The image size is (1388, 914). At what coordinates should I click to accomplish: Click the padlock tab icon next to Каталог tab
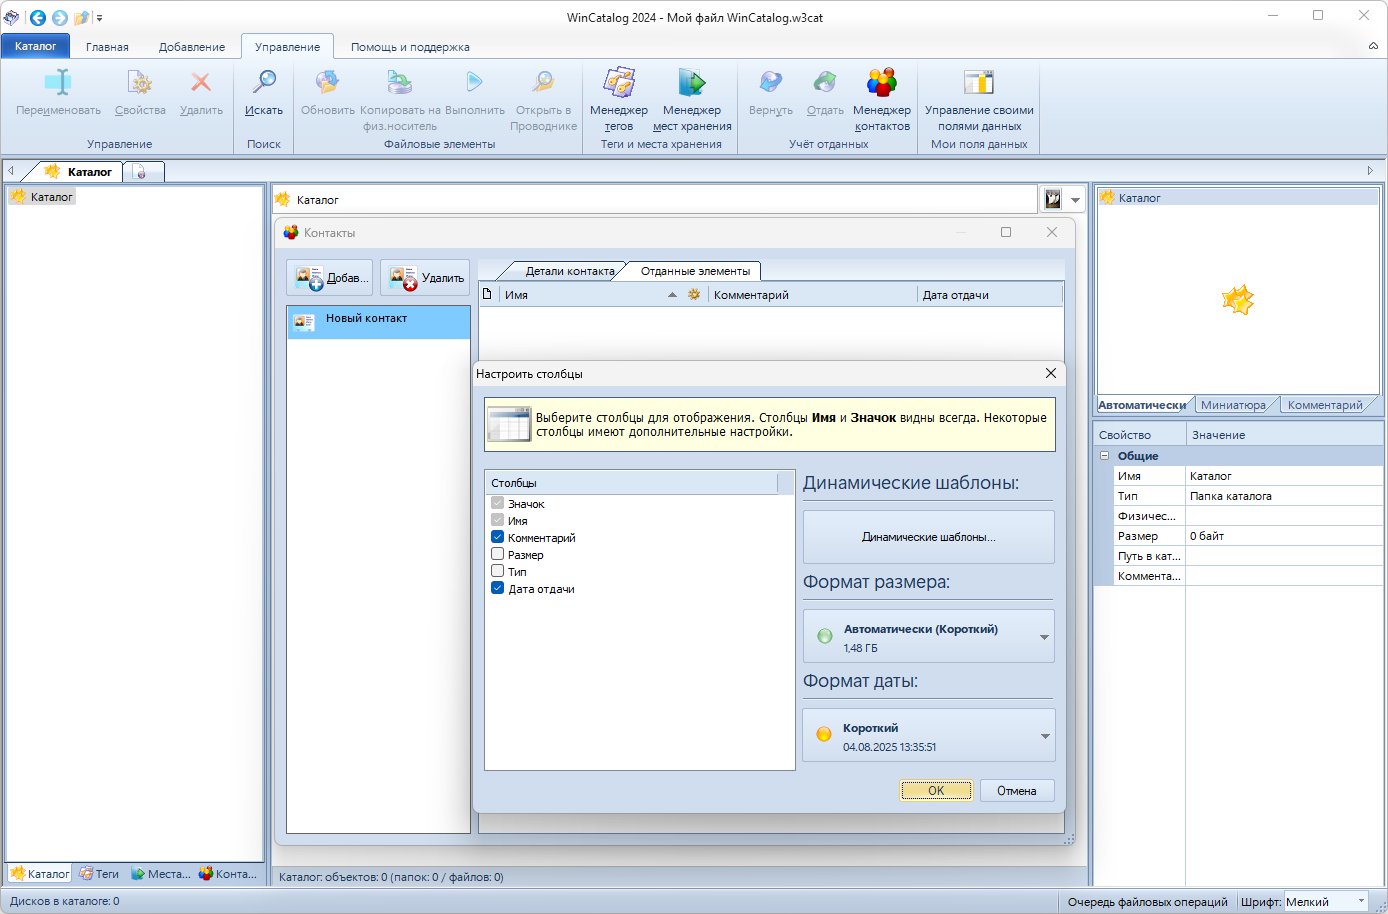[141, 172]
